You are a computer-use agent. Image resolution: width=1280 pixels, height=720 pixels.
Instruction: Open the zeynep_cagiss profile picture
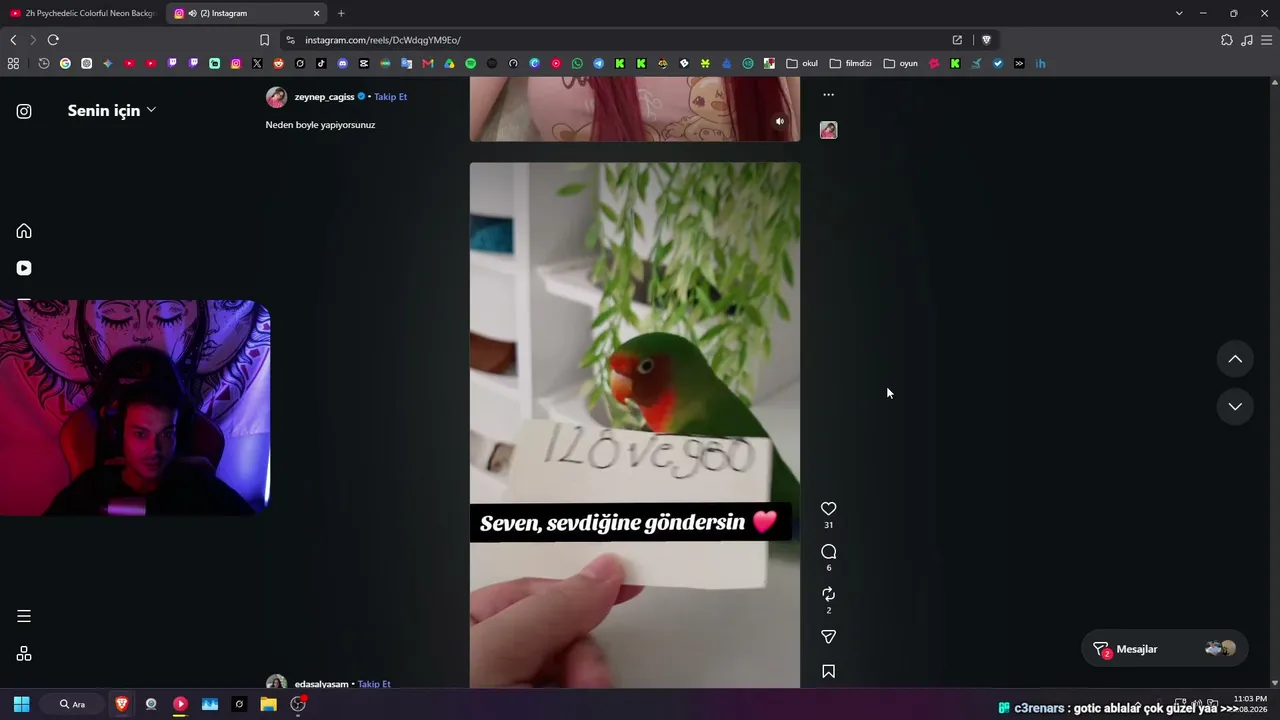[x=276, y=97]
